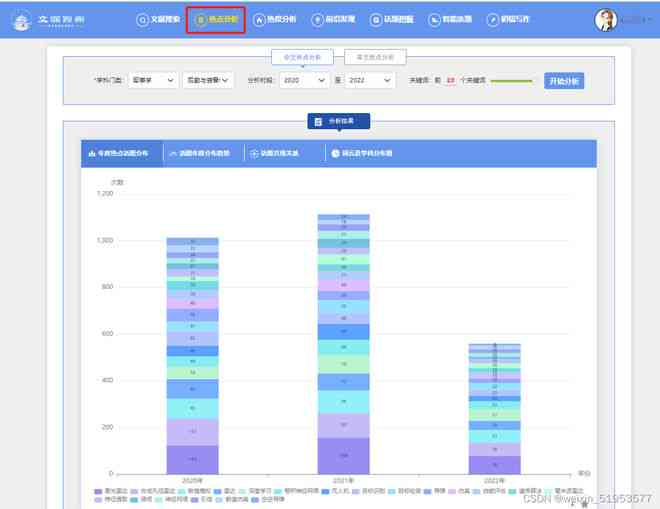Viewport: 660px width, 509px height.
Task: Click the 2021 stacked bar
Action: click(x=343, y=344)
